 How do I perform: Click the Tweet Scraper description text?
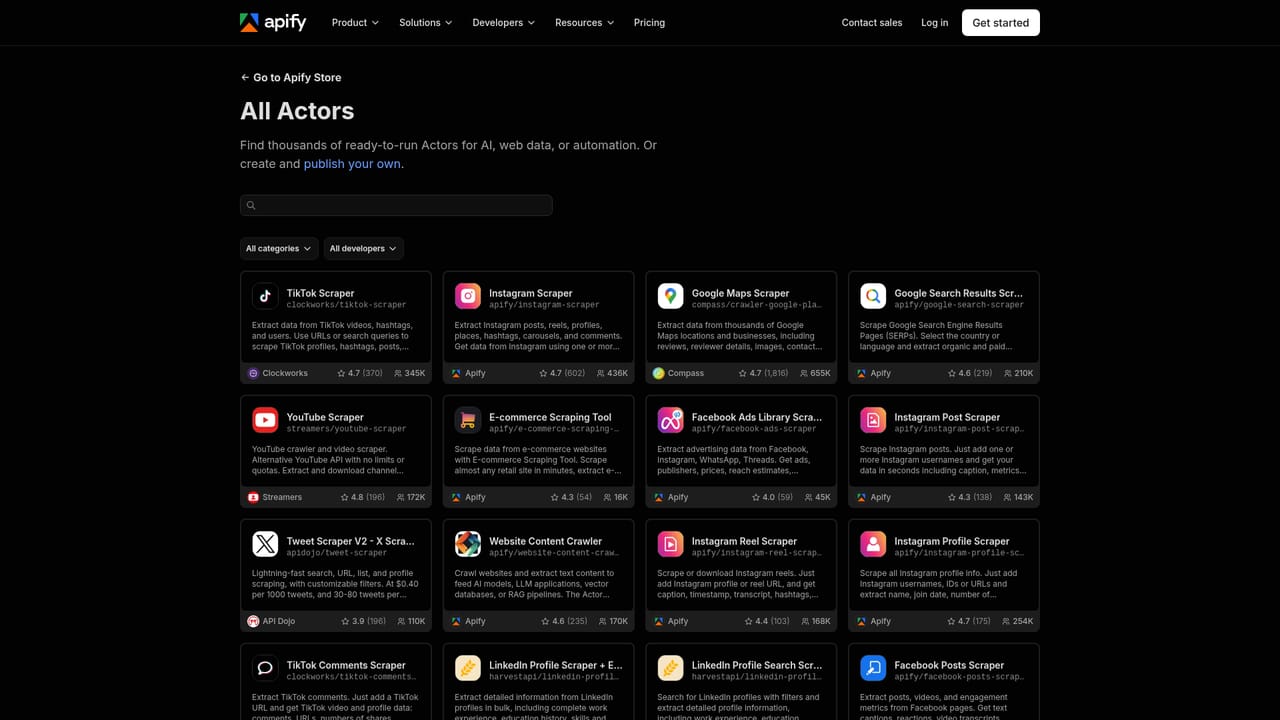pyautogui.click(x=335, y=584)
